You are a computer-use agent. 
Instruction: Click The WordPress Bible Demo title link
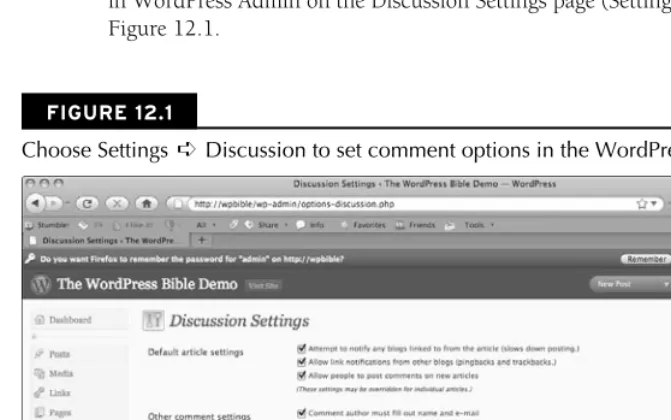click(x=147, y=284)
